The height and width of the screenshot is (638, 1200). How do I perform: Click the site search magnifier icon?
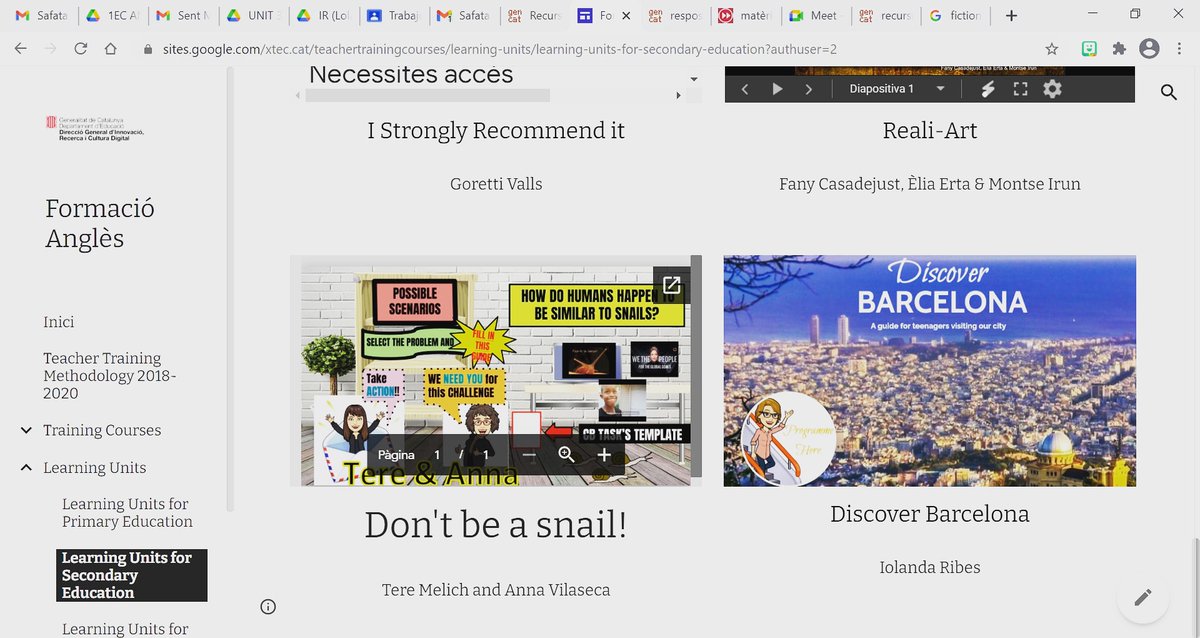(1169, 93)
